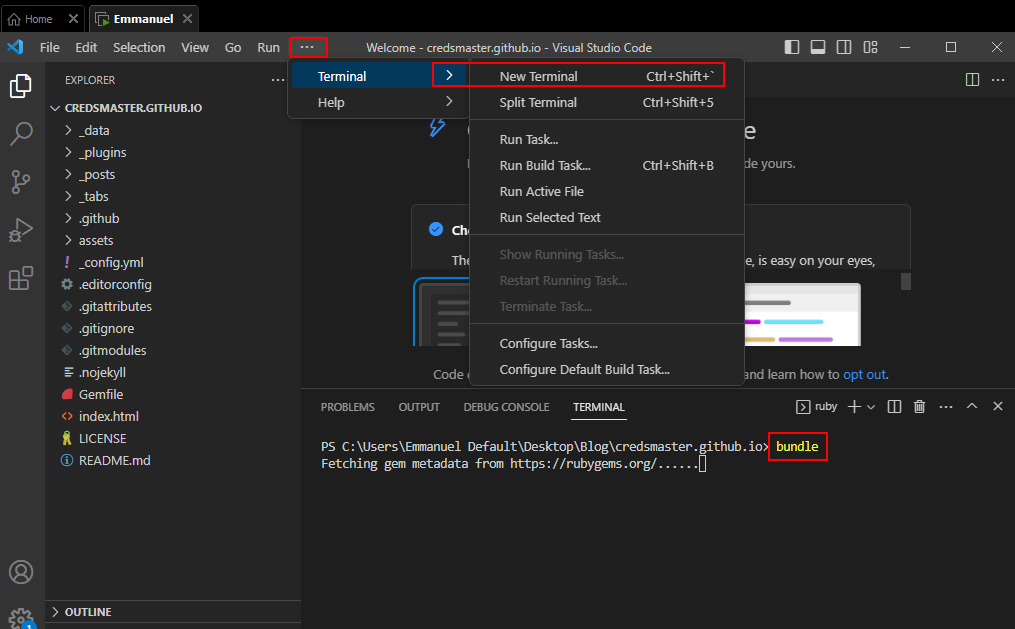Choose New Terminal from the submenu

click(x=607, y=76)
